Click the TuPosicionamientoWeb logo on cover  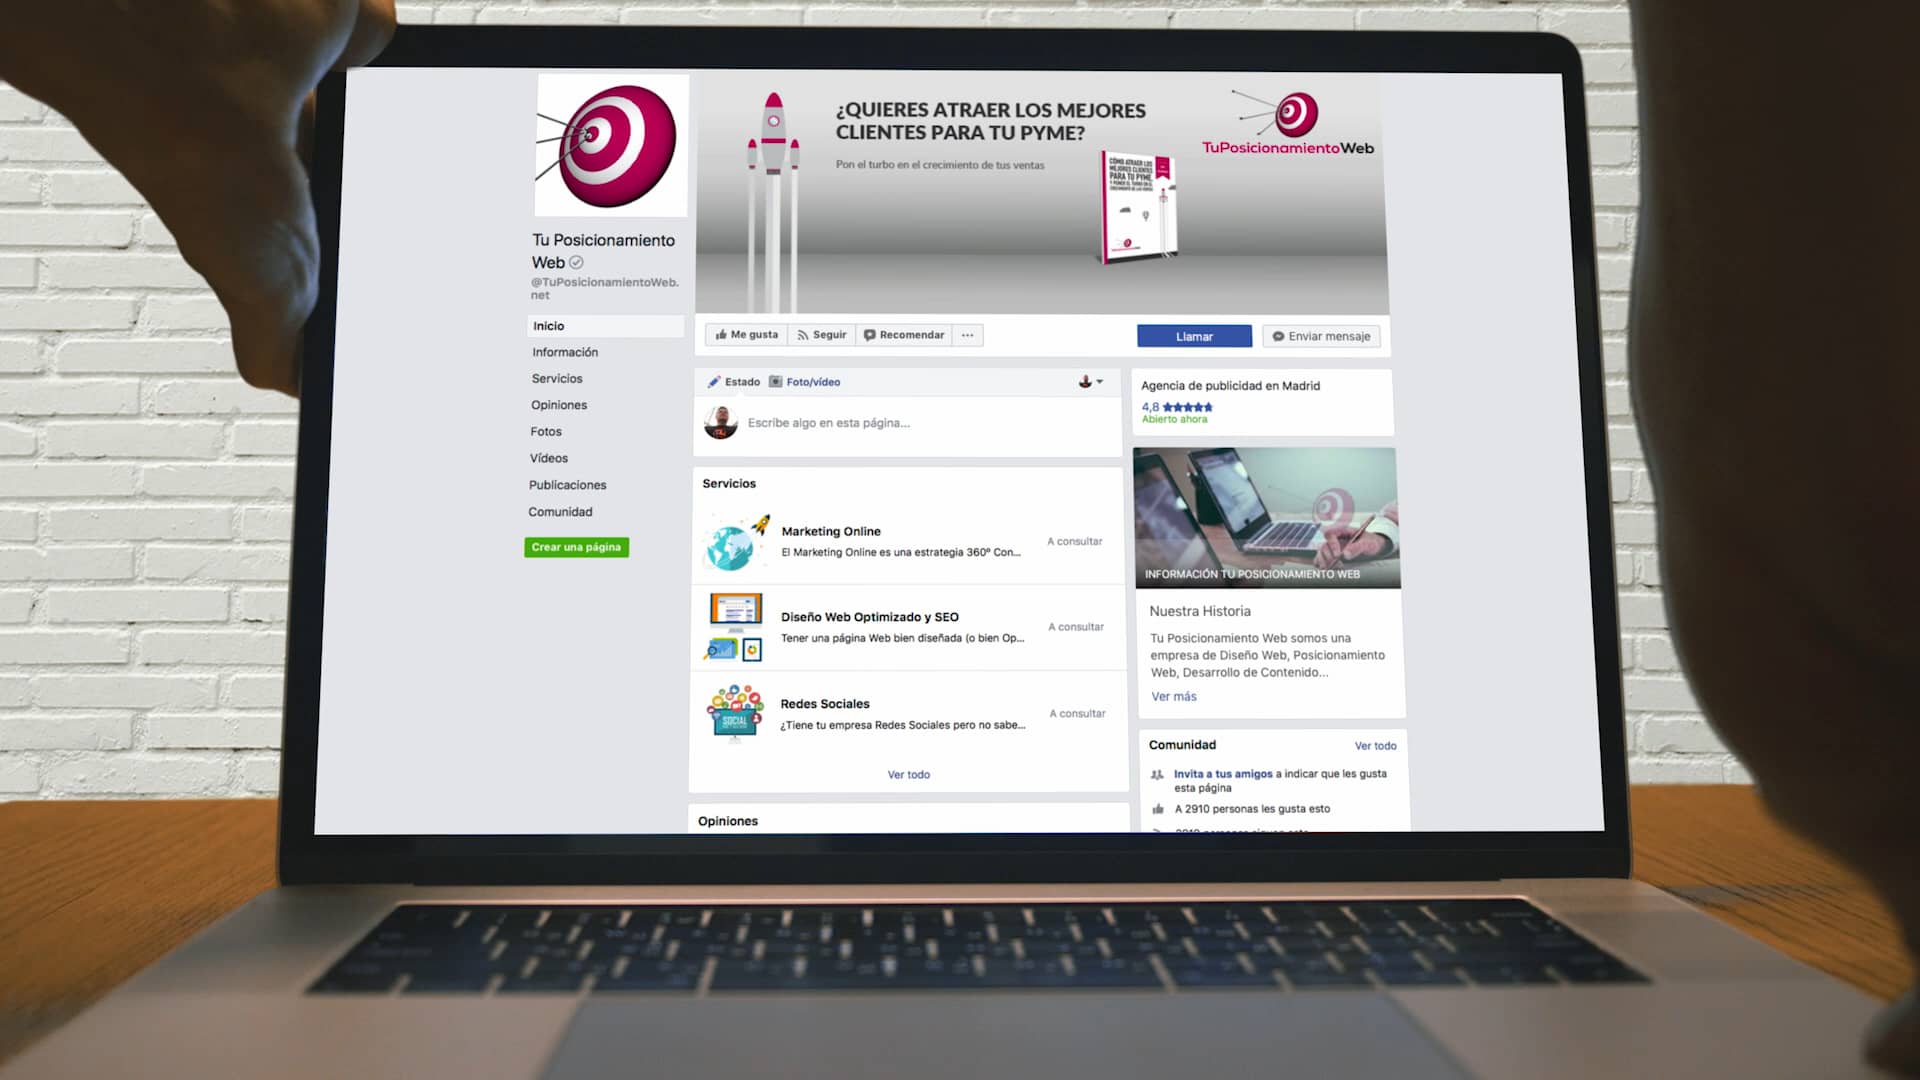pyautogui.click(x=1288, y=123)
